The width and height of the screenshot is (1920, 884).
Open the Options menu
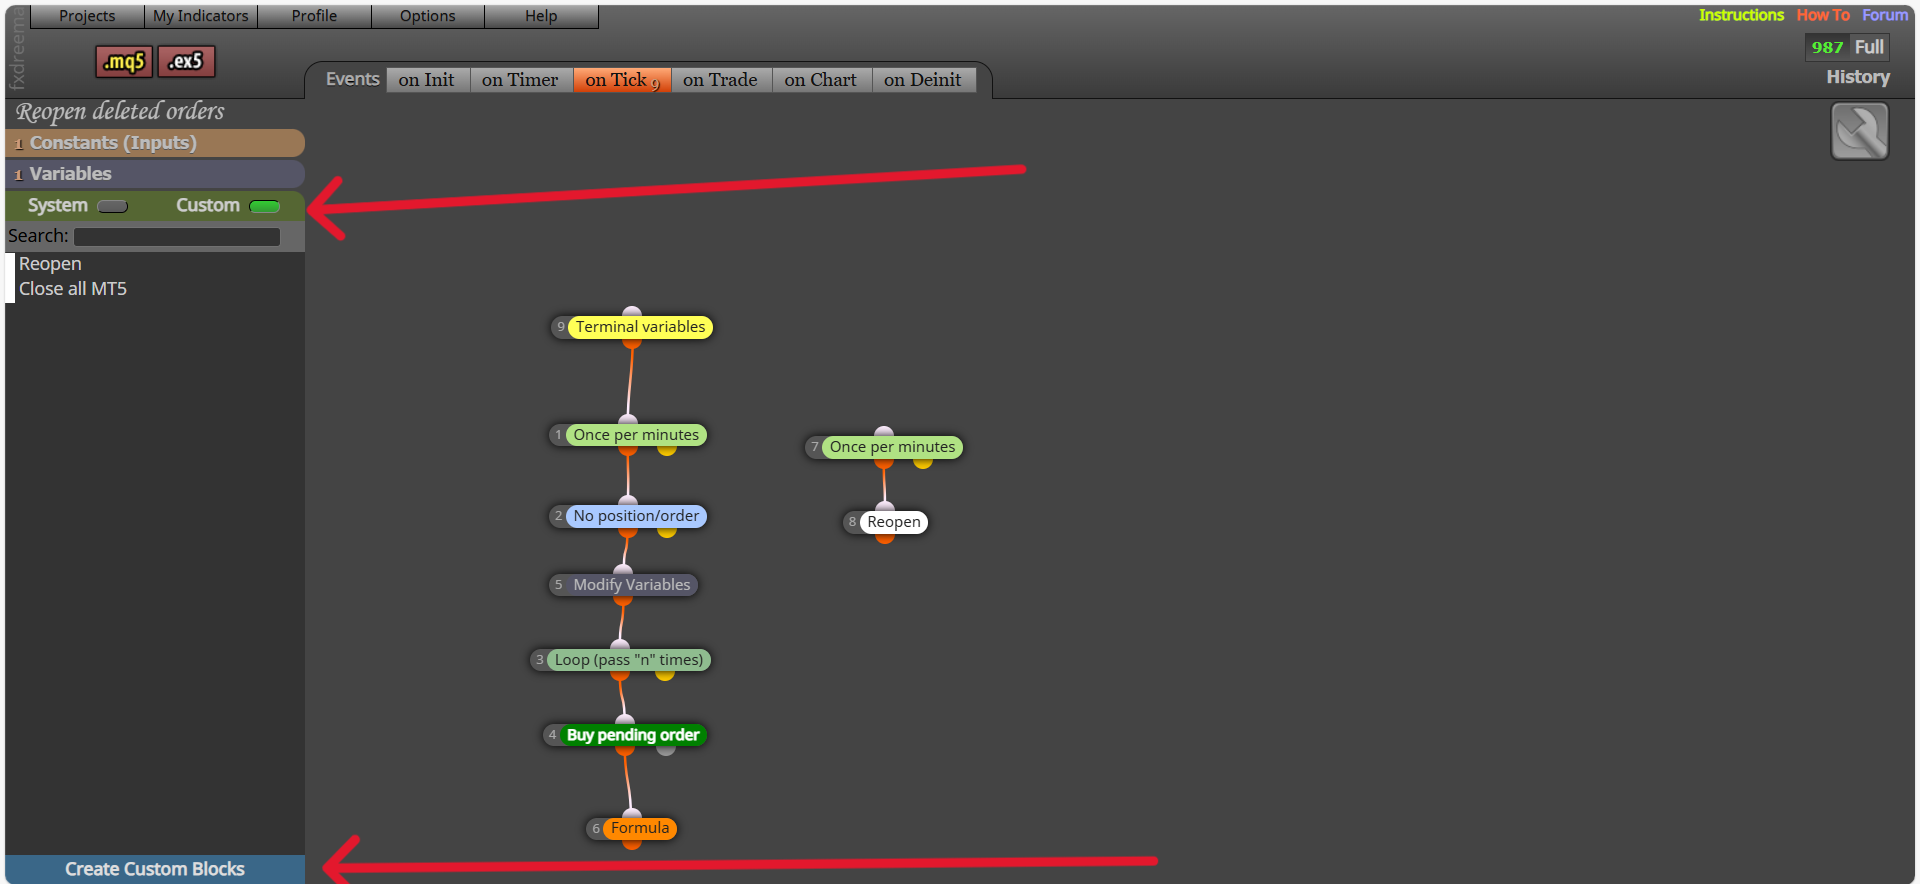(x=428, y=16)
